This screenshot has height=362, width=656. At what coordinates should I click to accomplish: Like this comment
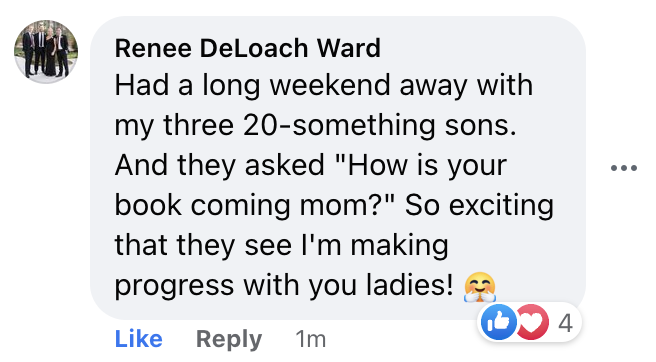point(138,339)
